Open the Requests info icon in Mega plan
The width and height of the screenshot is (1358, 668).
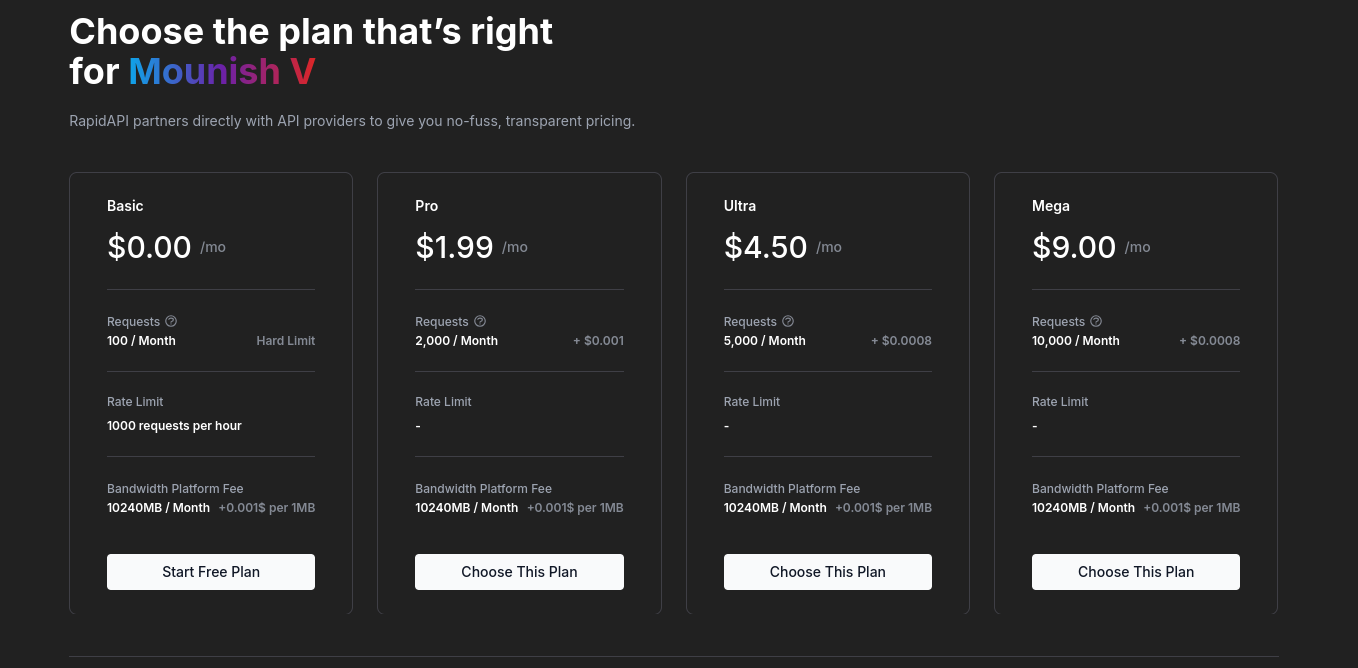(x=1096, y=322)
